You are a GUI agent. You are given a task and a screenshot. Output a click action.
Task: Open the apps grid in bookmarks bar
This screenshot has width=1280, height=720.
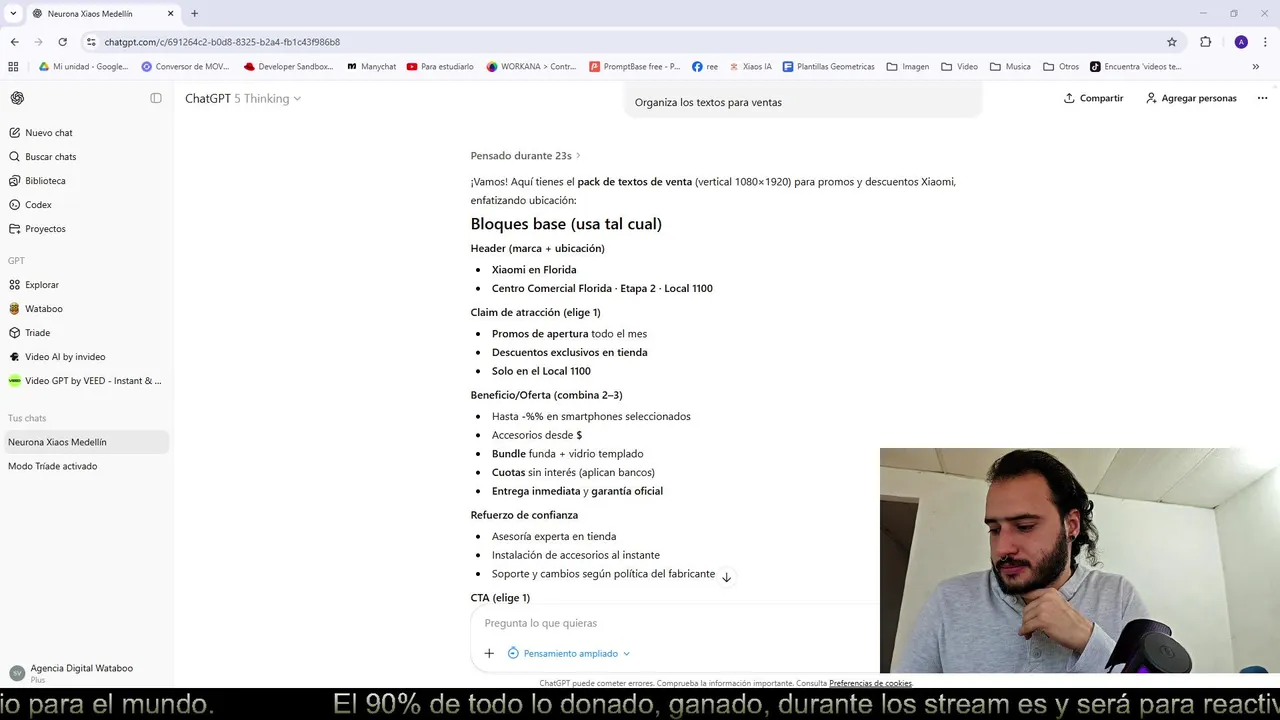tap(13, 67)
